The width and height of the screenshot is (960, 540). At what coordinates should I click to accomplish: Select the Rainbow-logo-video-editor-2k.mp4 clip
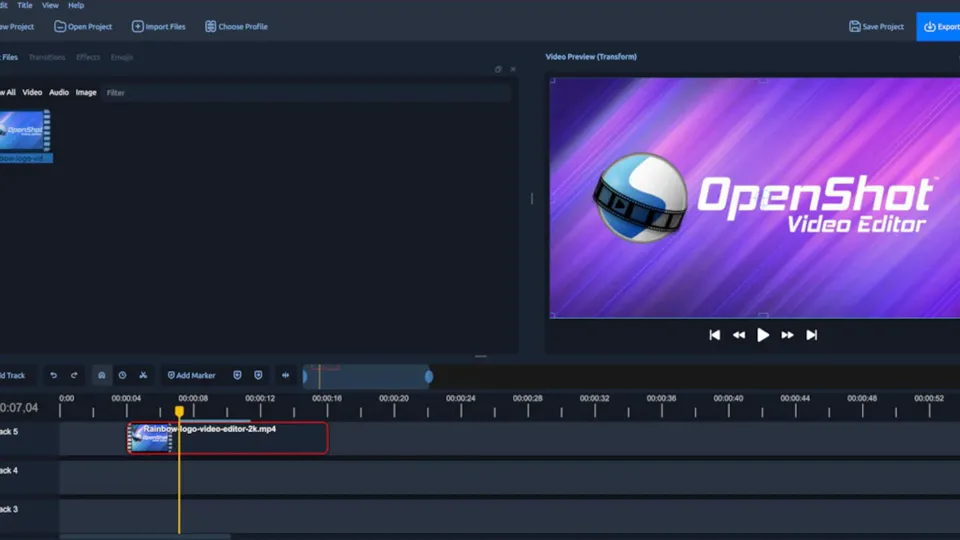(227, 438)
